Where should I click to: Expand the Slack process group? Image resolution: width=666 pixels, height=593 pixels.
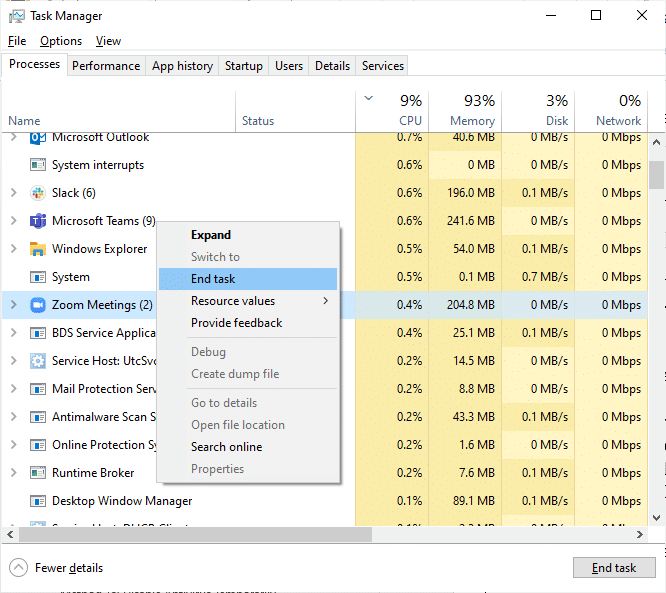coord(13,193)
